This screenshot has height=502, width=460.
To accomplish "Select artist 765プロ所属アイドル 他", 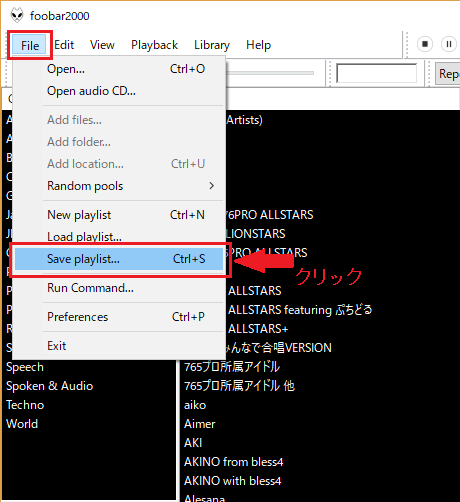I will click(320, 386).
